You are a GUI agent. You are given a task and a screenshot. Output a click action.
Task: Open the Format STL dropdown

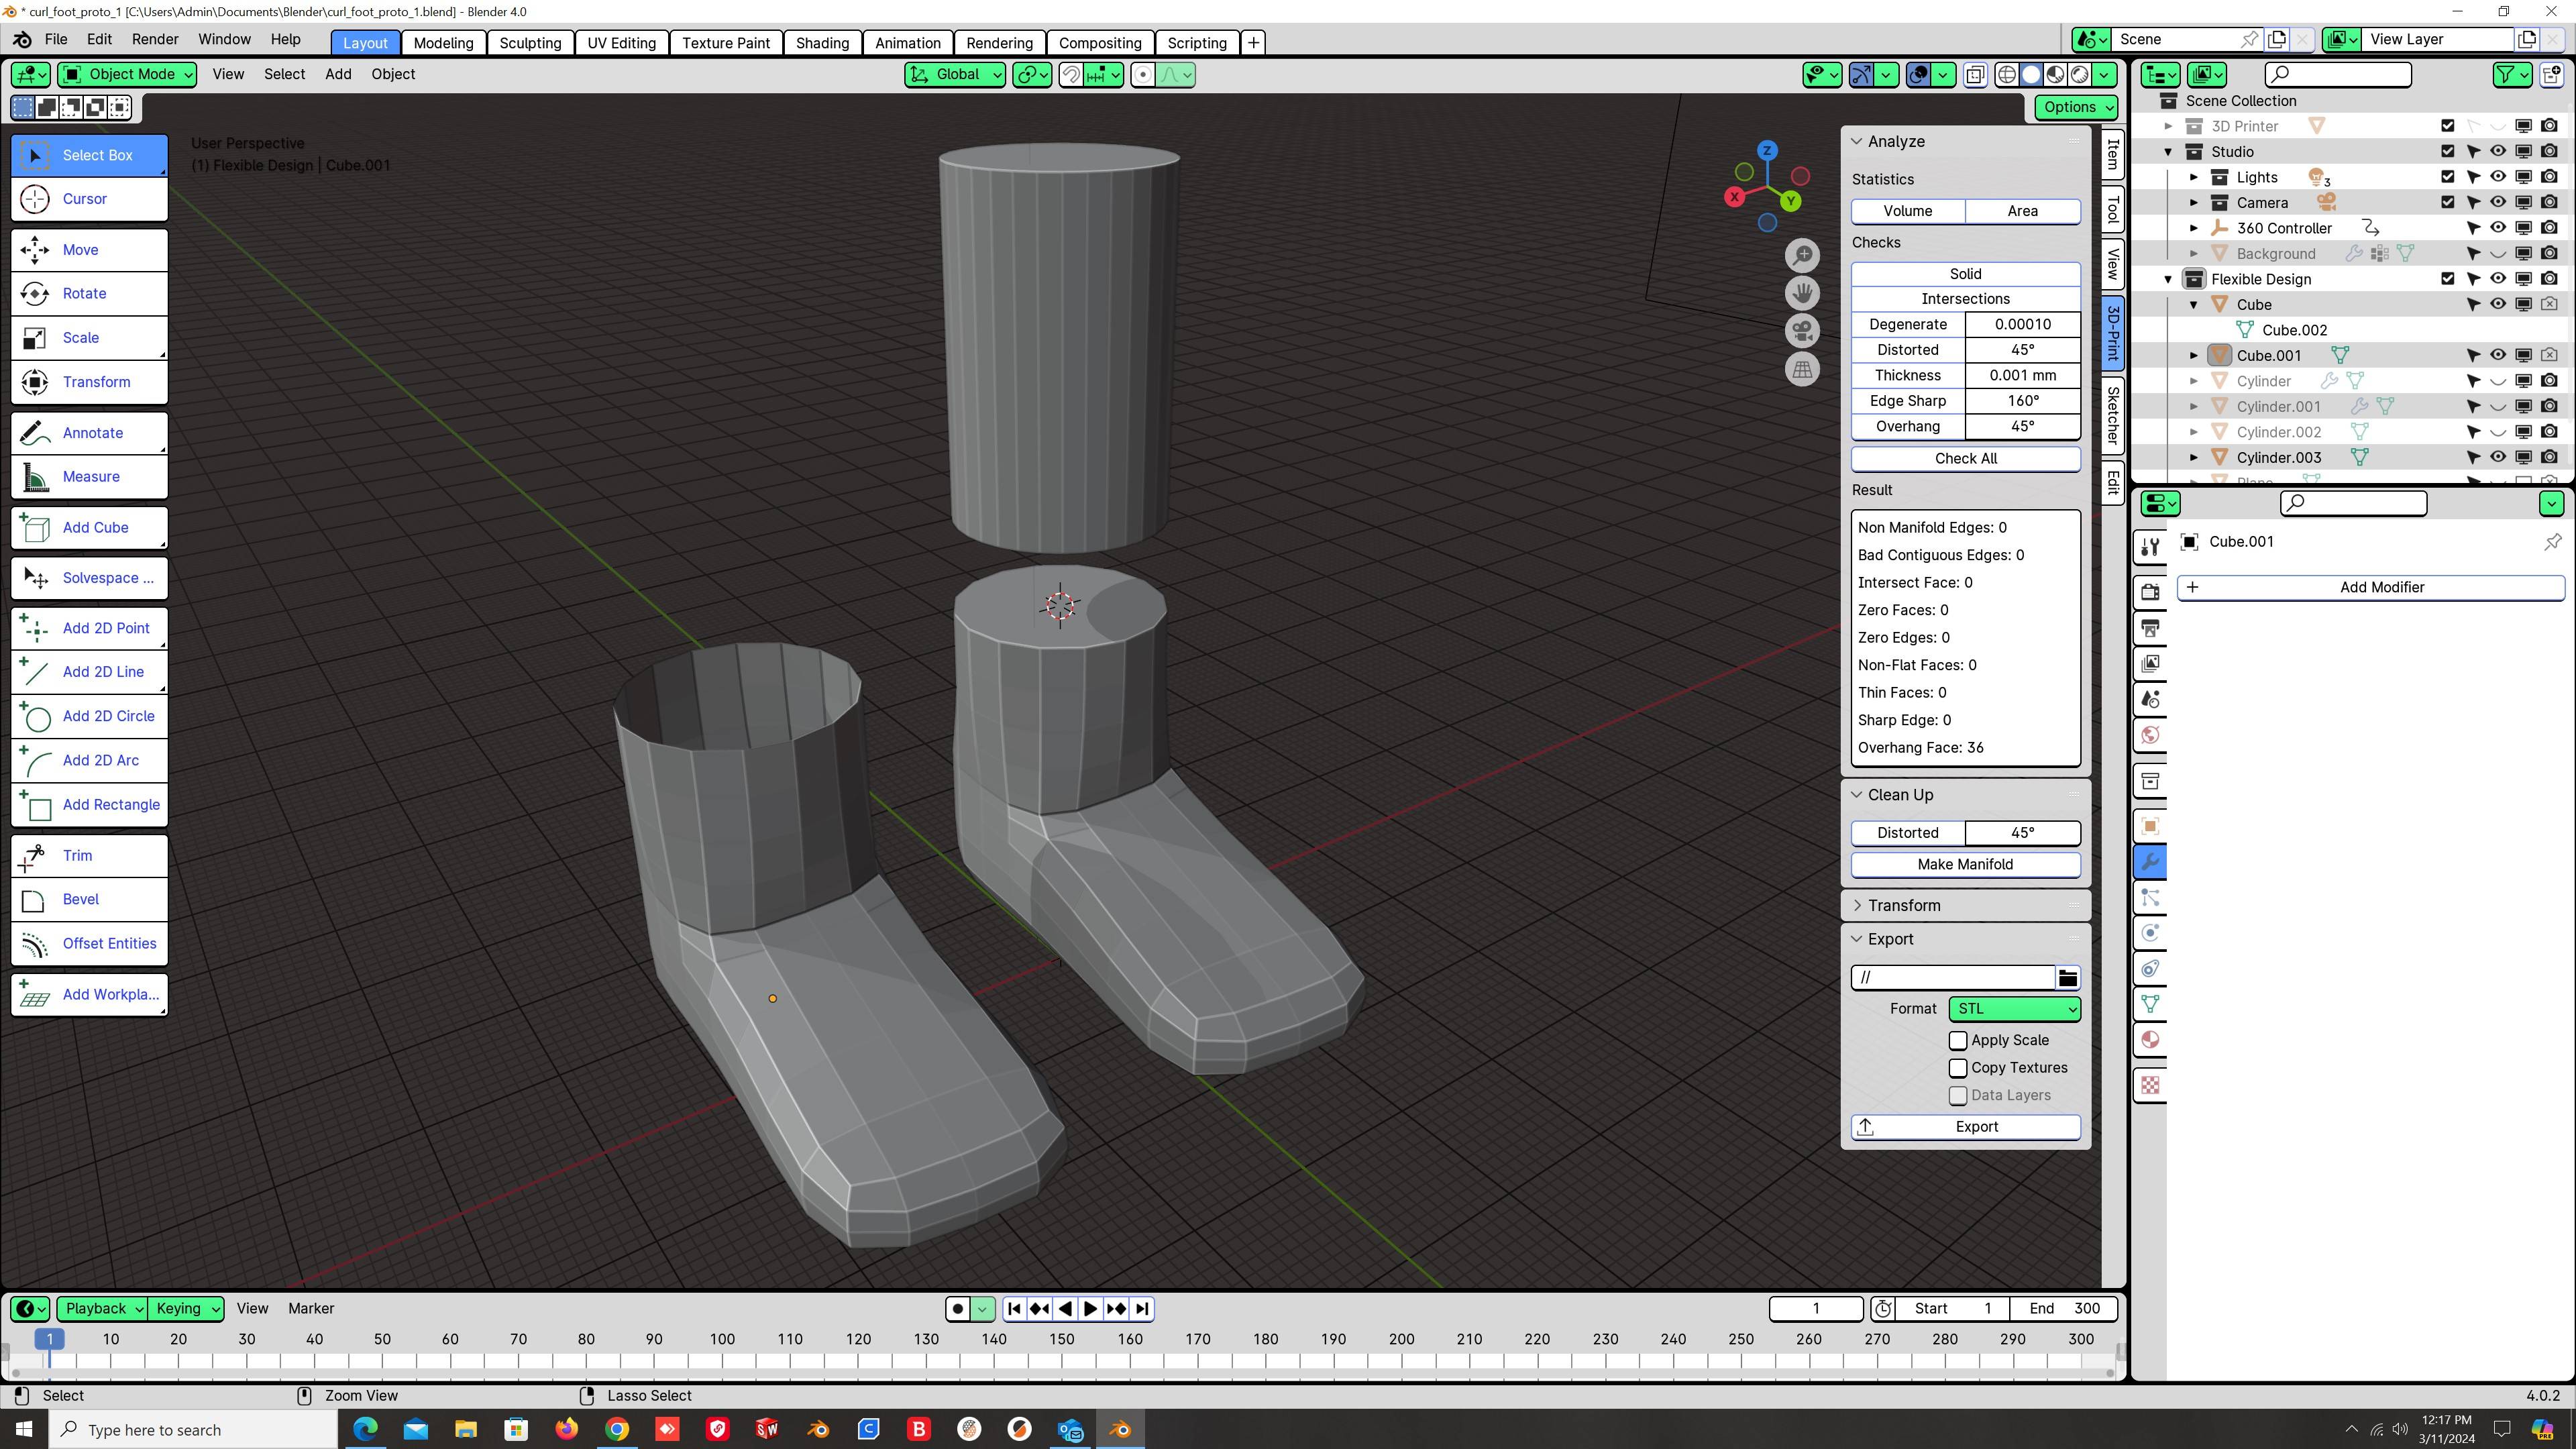(2013, 1008)
